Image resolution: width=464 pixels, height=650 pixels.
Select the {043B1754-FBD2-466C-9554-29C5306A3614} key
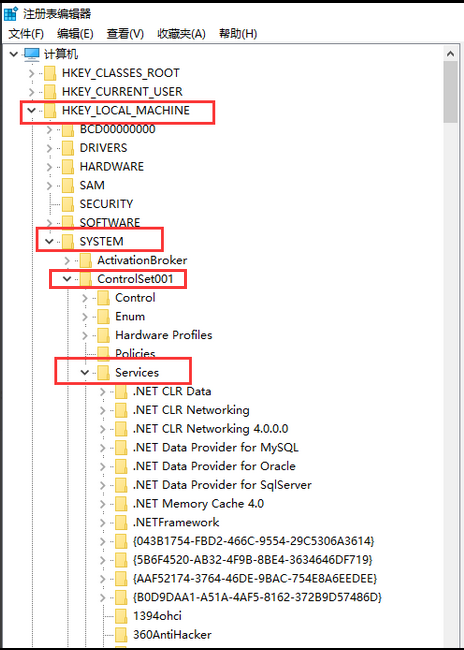point(254,541)
